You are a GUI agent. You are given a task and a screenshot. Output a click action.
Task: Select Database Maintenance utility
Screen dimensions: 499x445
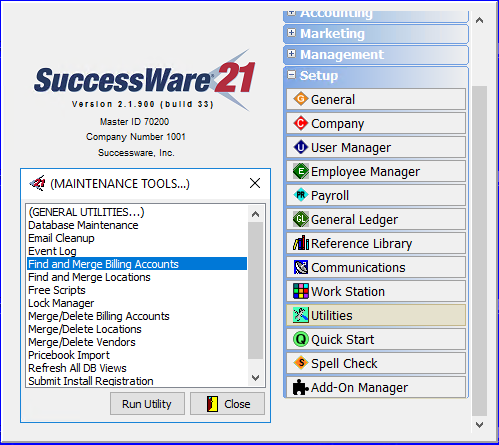[x=137, y=225]
